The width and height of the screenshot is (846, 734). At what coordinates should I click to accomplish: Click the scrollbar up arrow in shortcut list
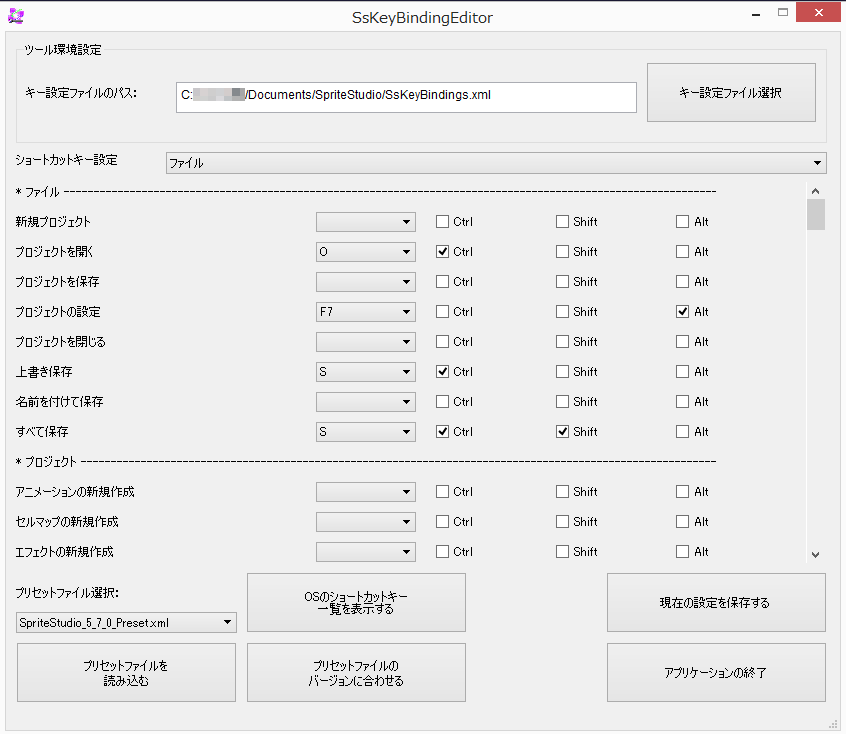(816, 191)
